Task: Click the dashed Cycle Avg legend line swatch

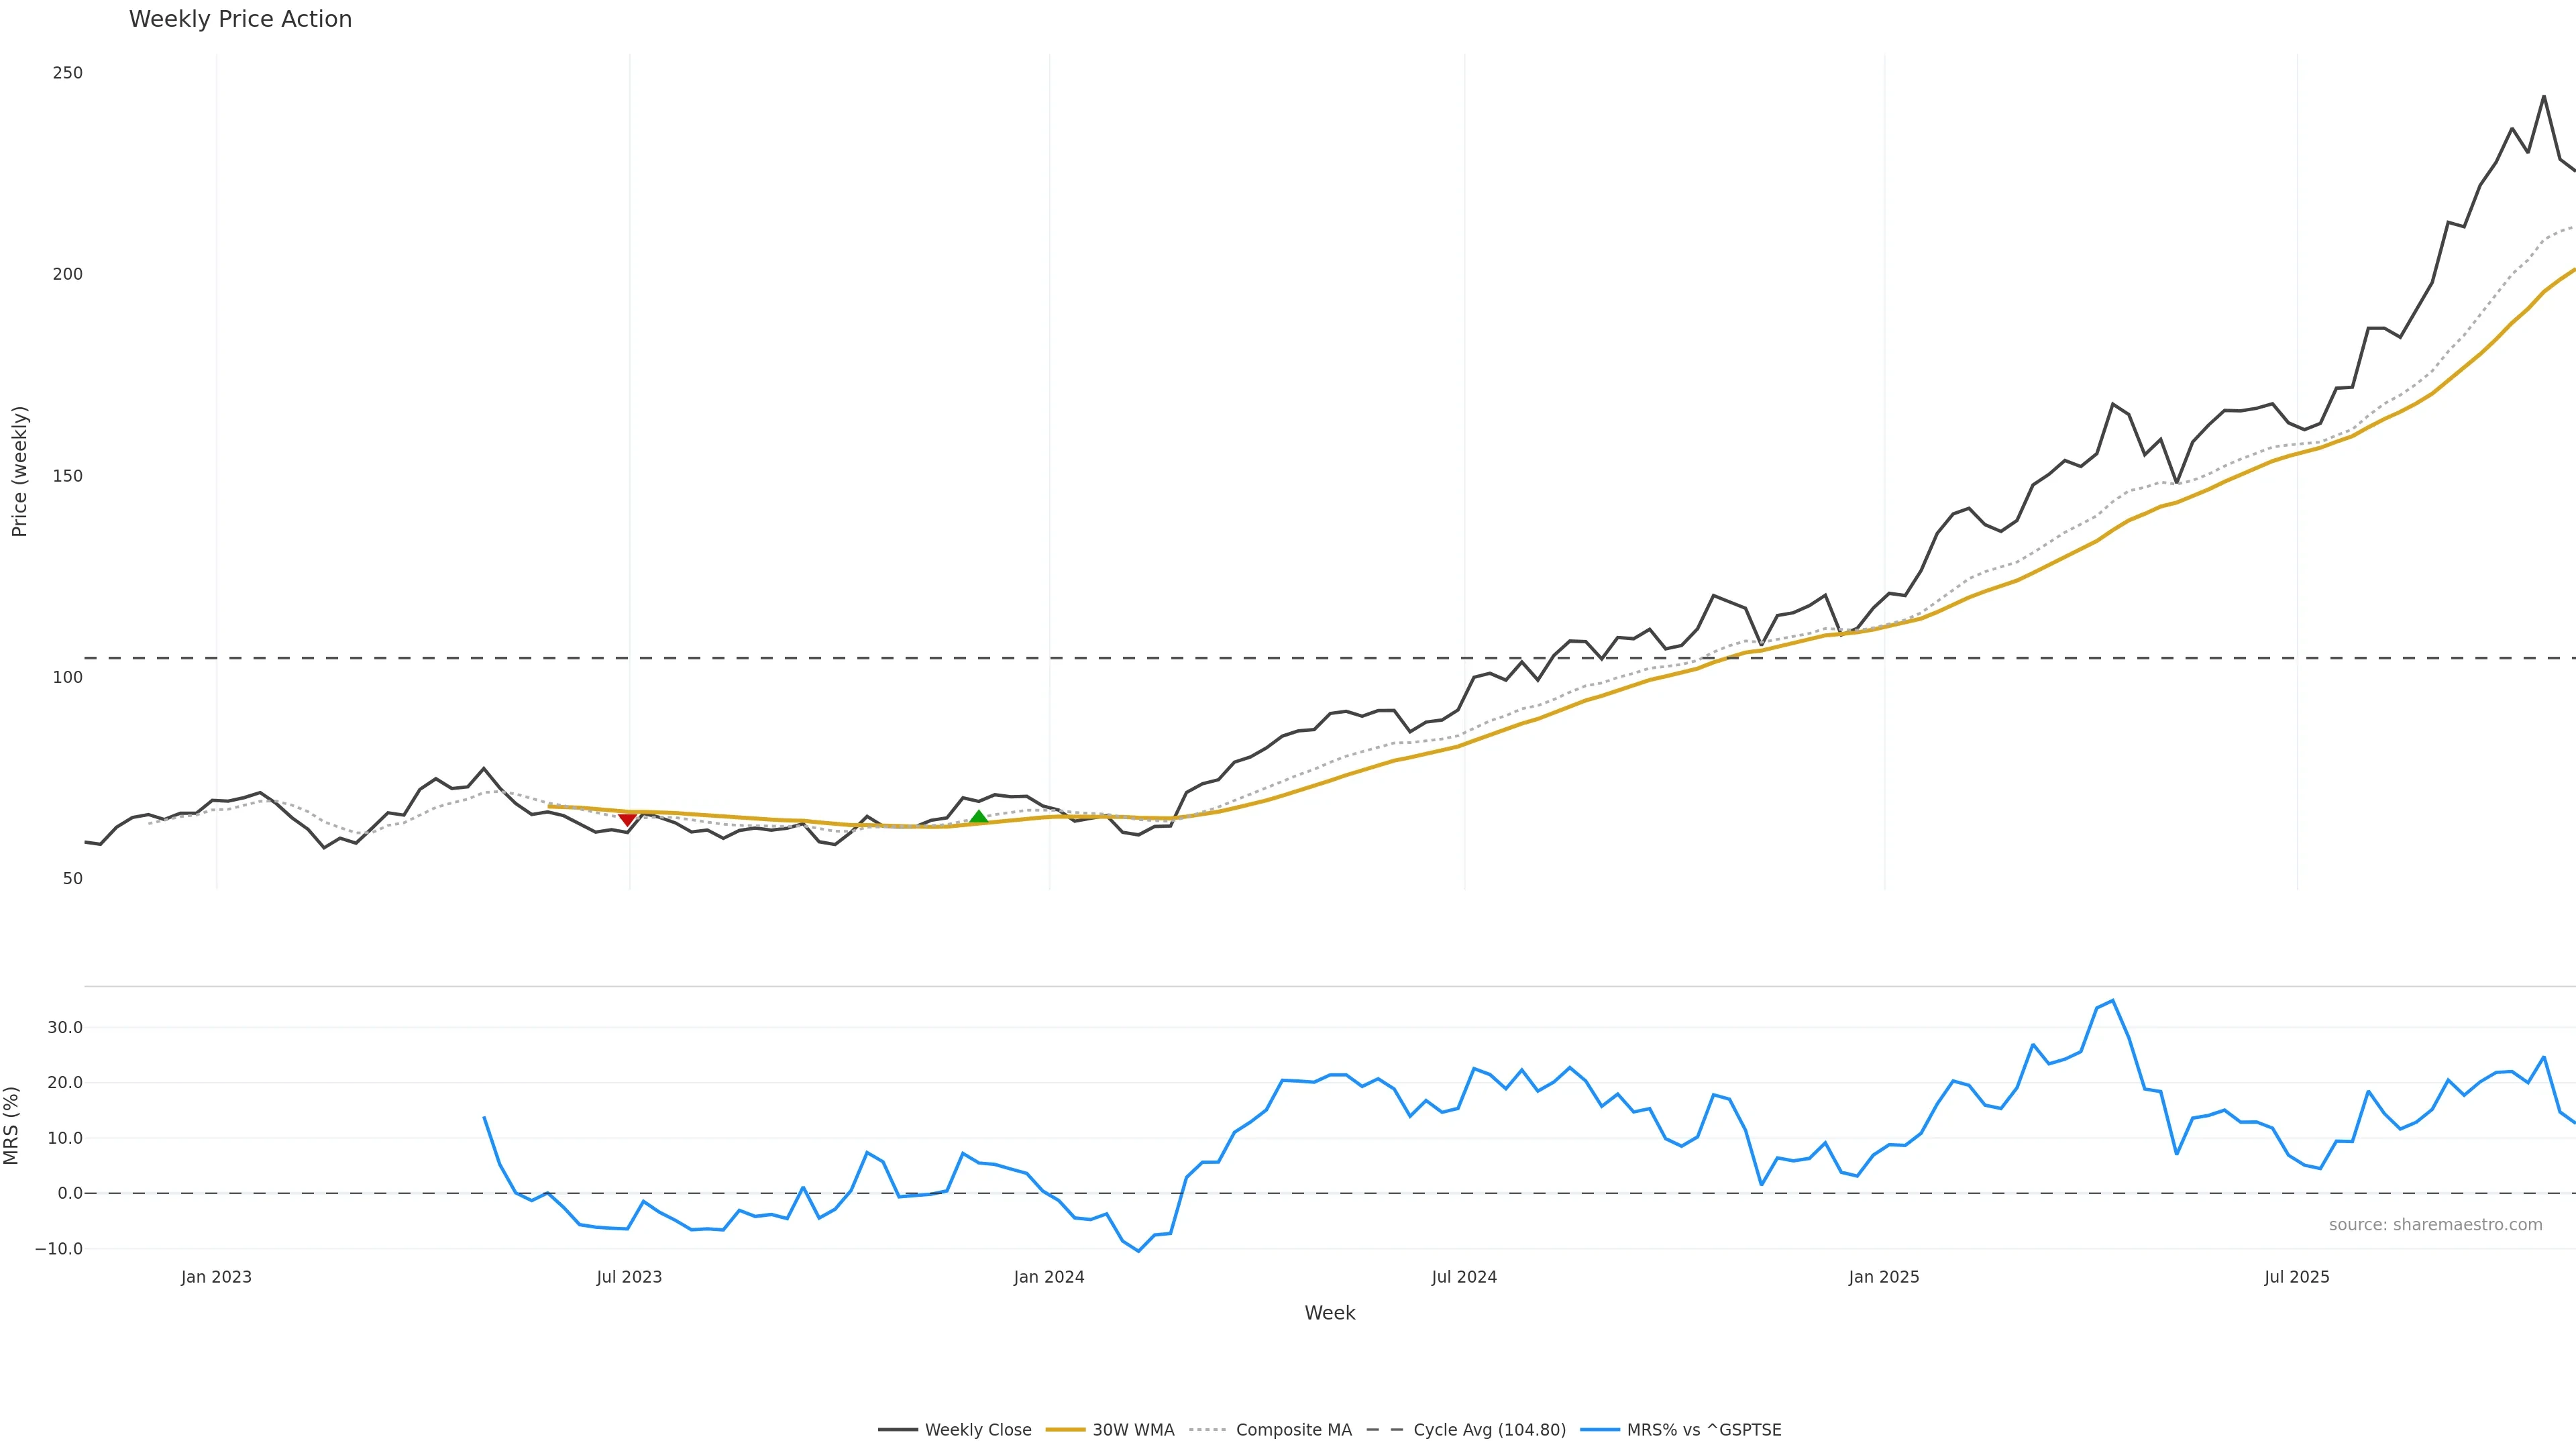Action: [1385, 1430]
